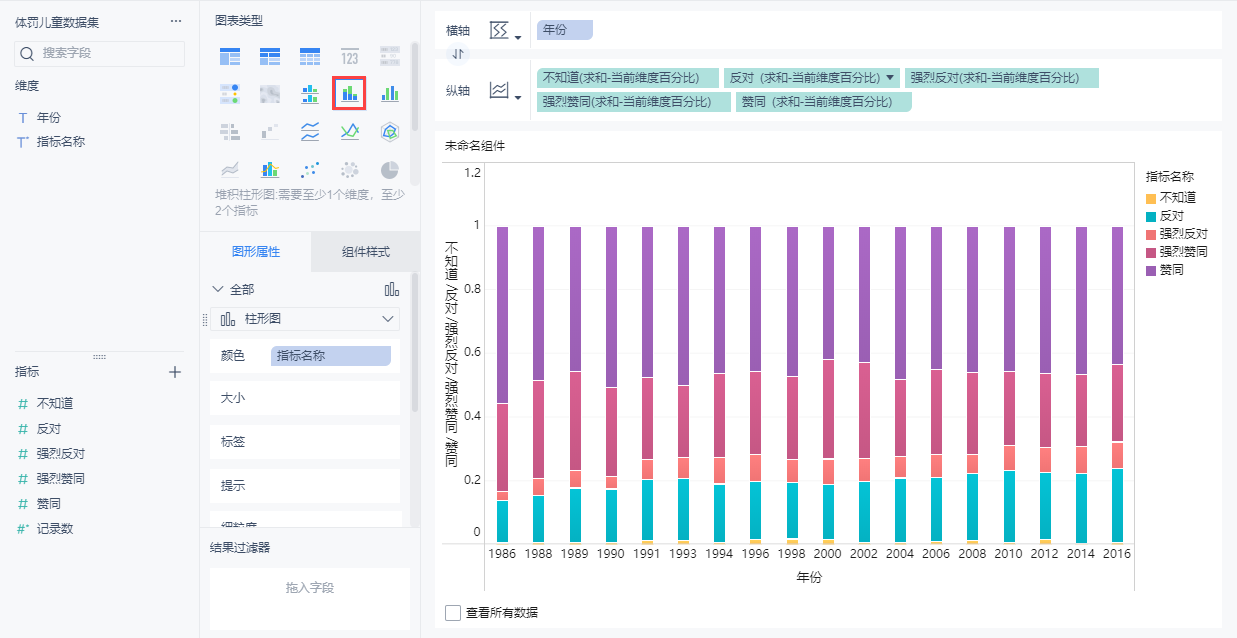This screenshot has width=1237, height=638.
Task: Choose the combination column-line chart type
Action: click(x=270, y=169)
